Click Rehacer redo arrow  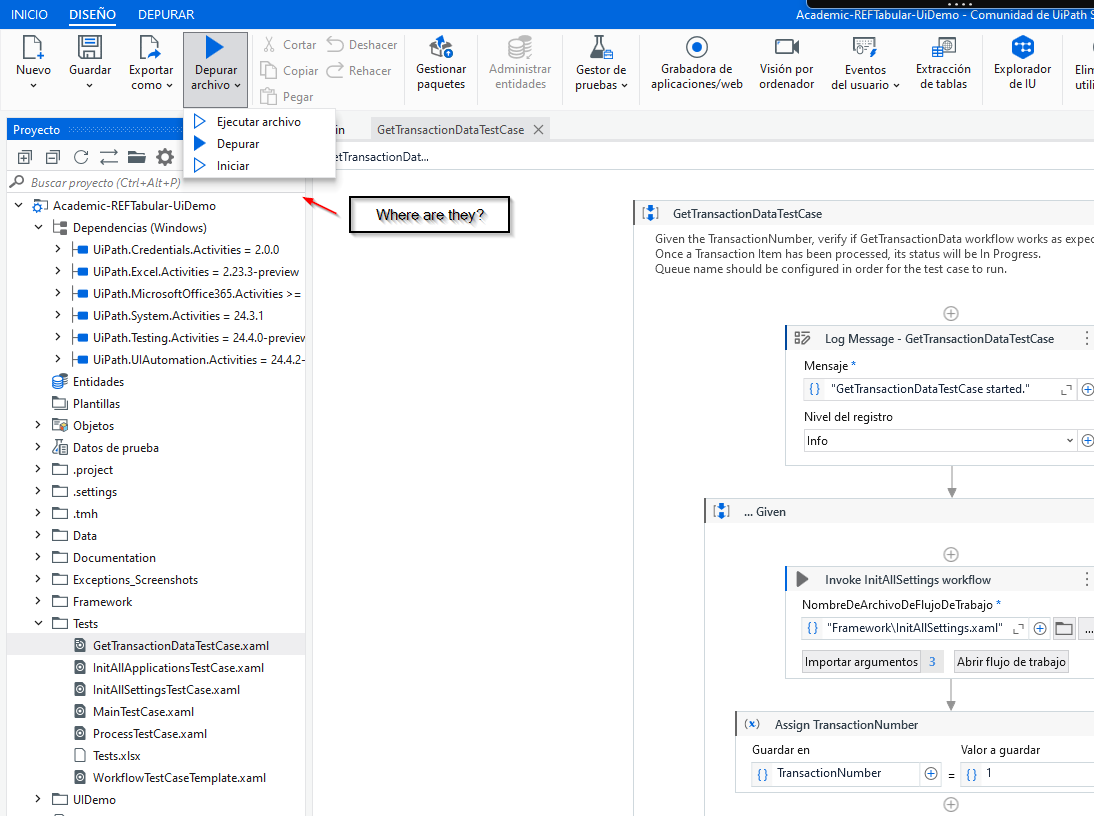coord(336,70)
